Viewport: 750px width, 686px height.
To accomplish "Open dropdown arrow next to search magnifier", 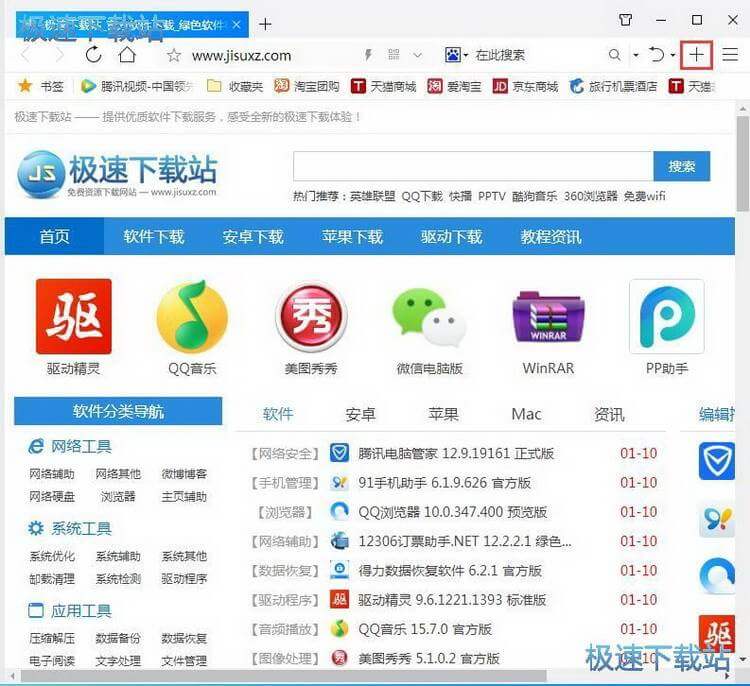I will [636, 55].
